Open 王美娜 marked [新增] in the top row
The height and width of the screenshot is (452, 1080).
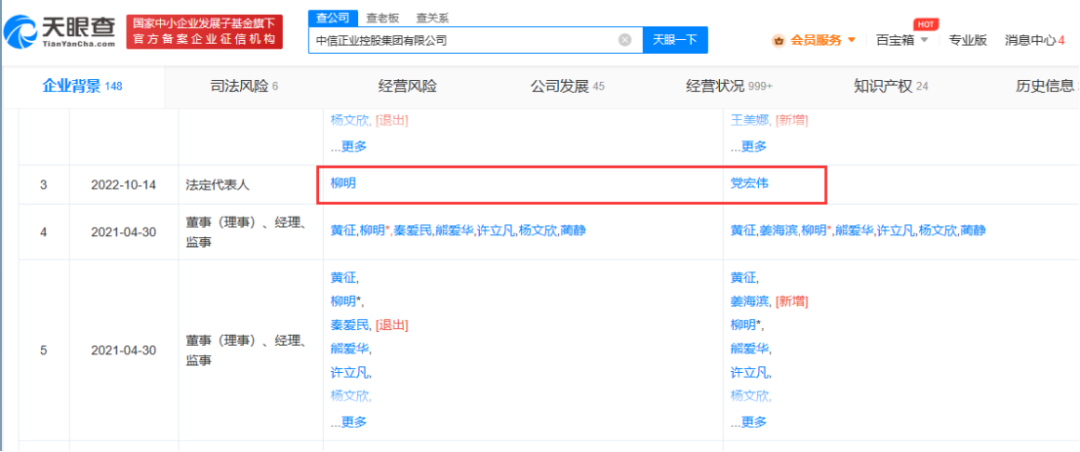pyautogui.click(x=750, y=121)
